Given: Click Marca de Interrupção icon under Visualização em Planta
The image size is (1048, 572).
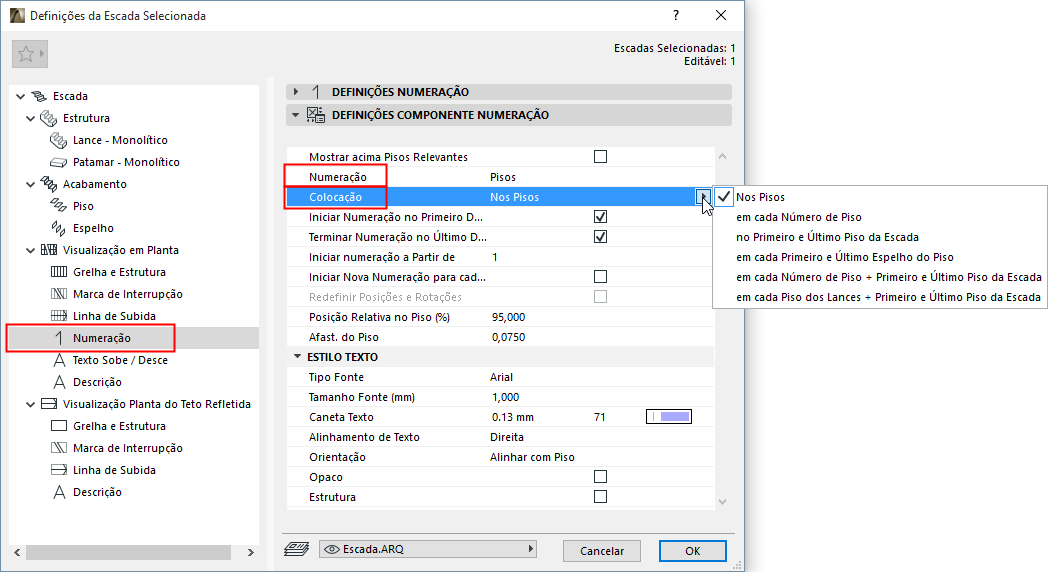Looking at the screenshot, I should click(x=59, y=294).
